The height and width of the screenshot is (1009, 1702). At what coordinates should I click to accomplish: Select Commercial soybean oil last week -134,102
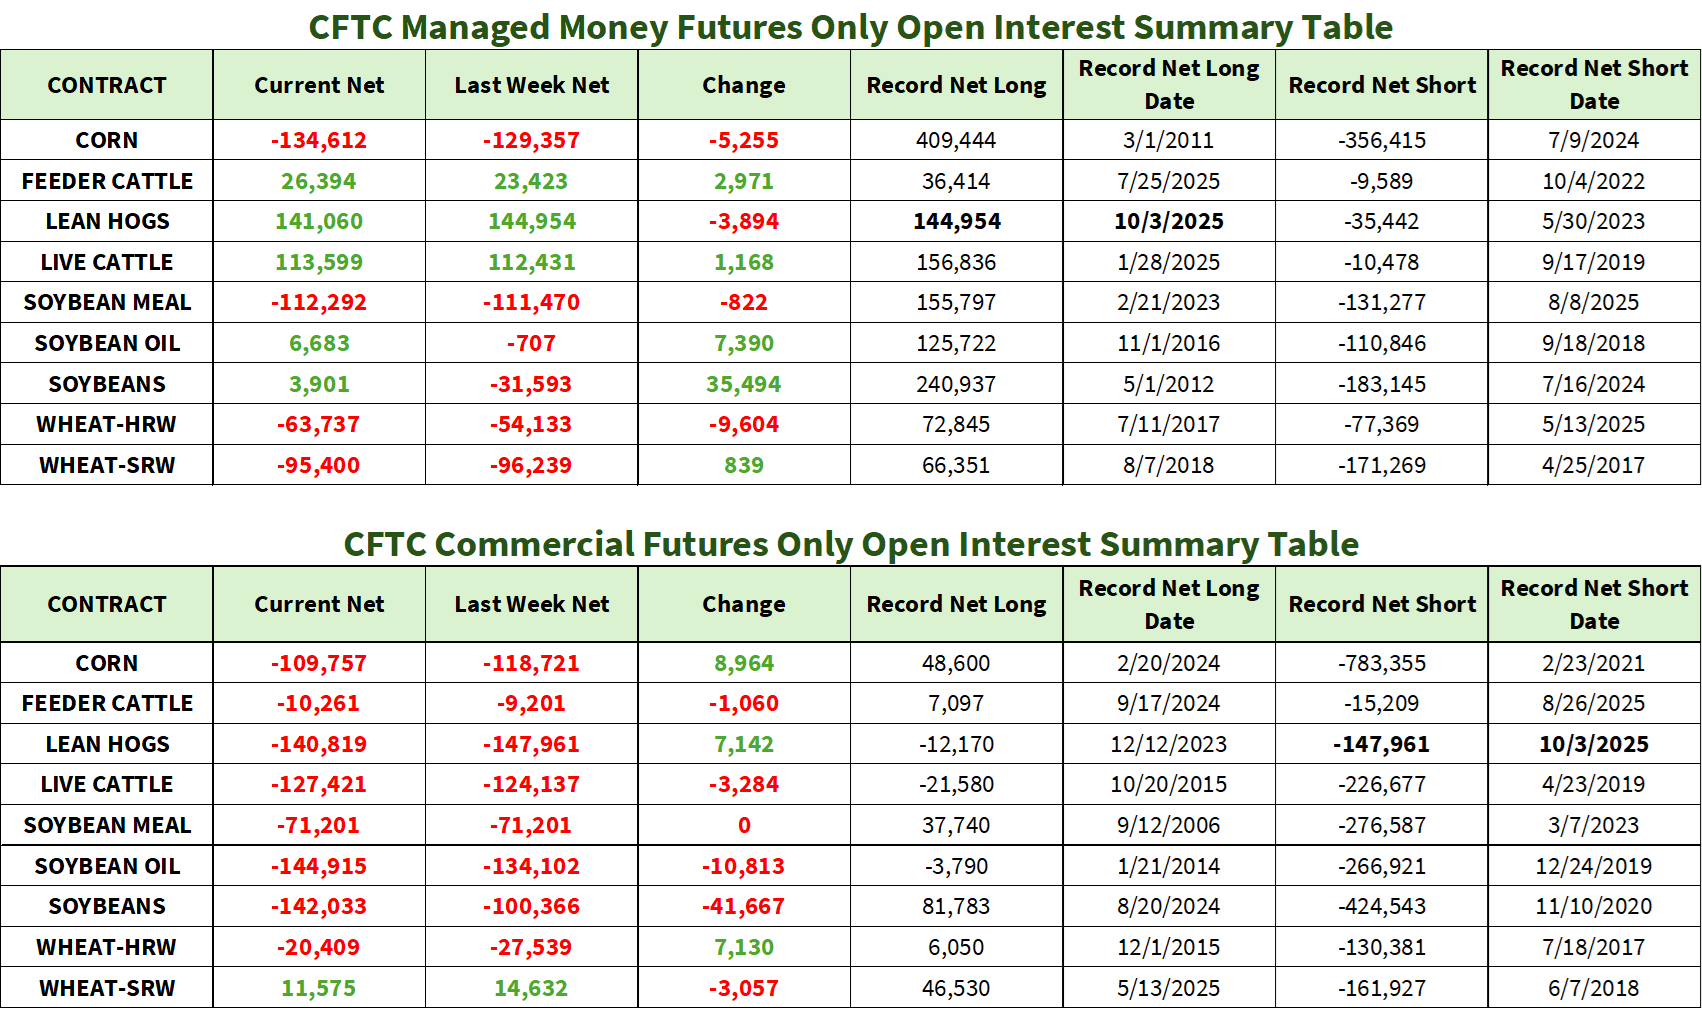click(531, 866)
